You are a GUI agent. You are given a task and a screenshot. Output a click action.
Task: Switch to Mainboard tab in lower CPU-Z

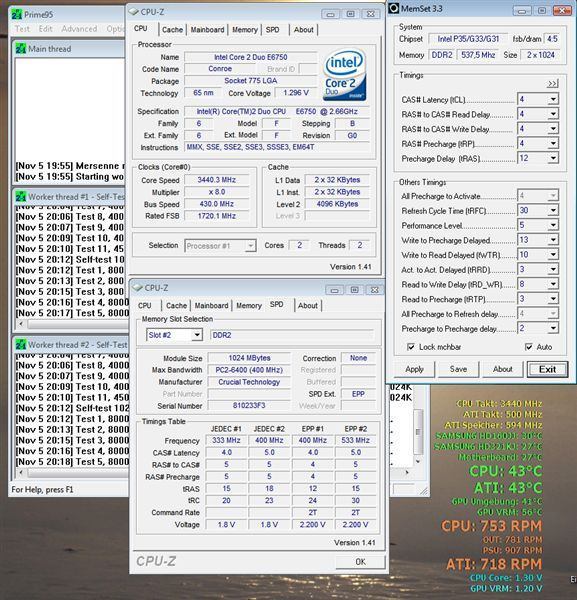point(211,305)
